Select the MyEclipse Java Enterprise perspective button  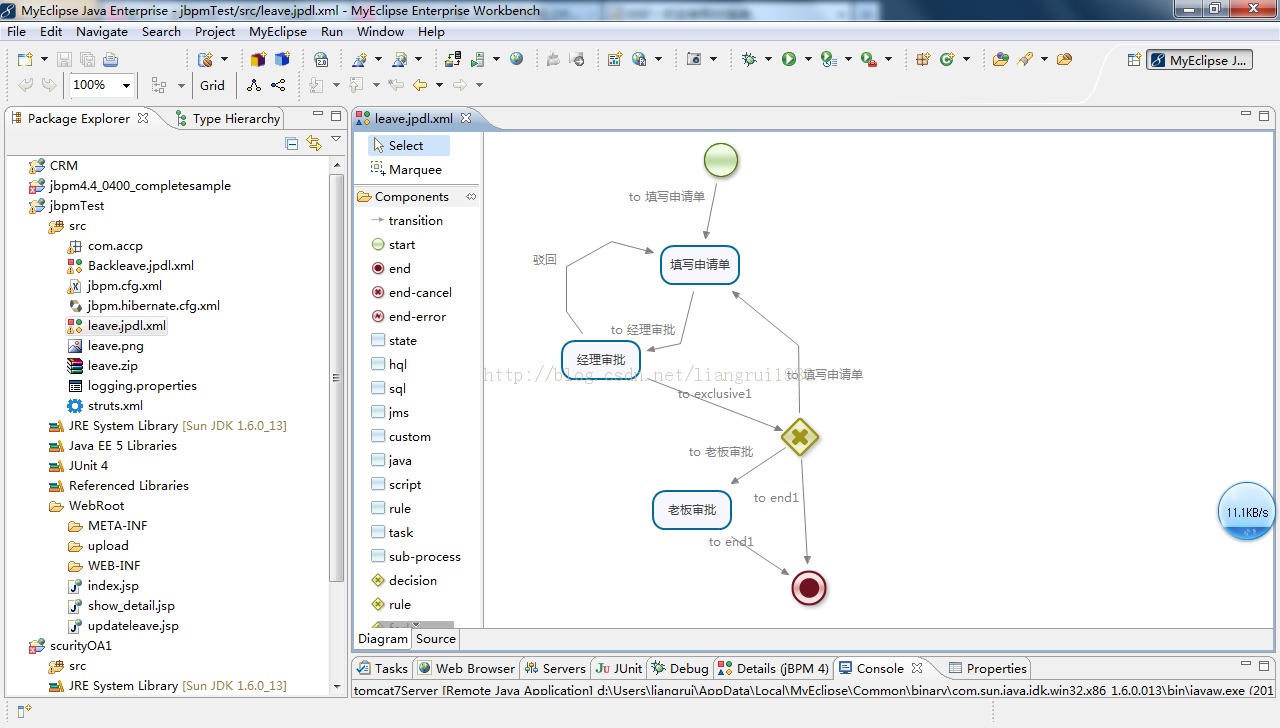pos(1199,60)
